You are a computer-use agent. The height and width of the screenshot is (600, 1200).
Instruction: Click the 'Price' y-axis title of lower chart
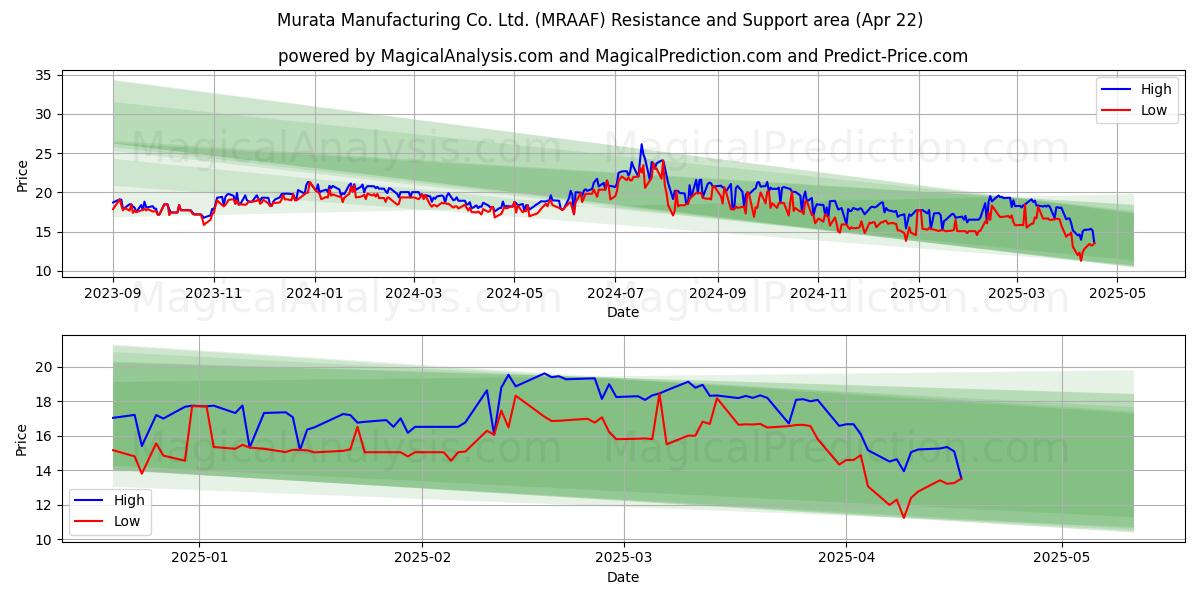click(x=22, y=439)
